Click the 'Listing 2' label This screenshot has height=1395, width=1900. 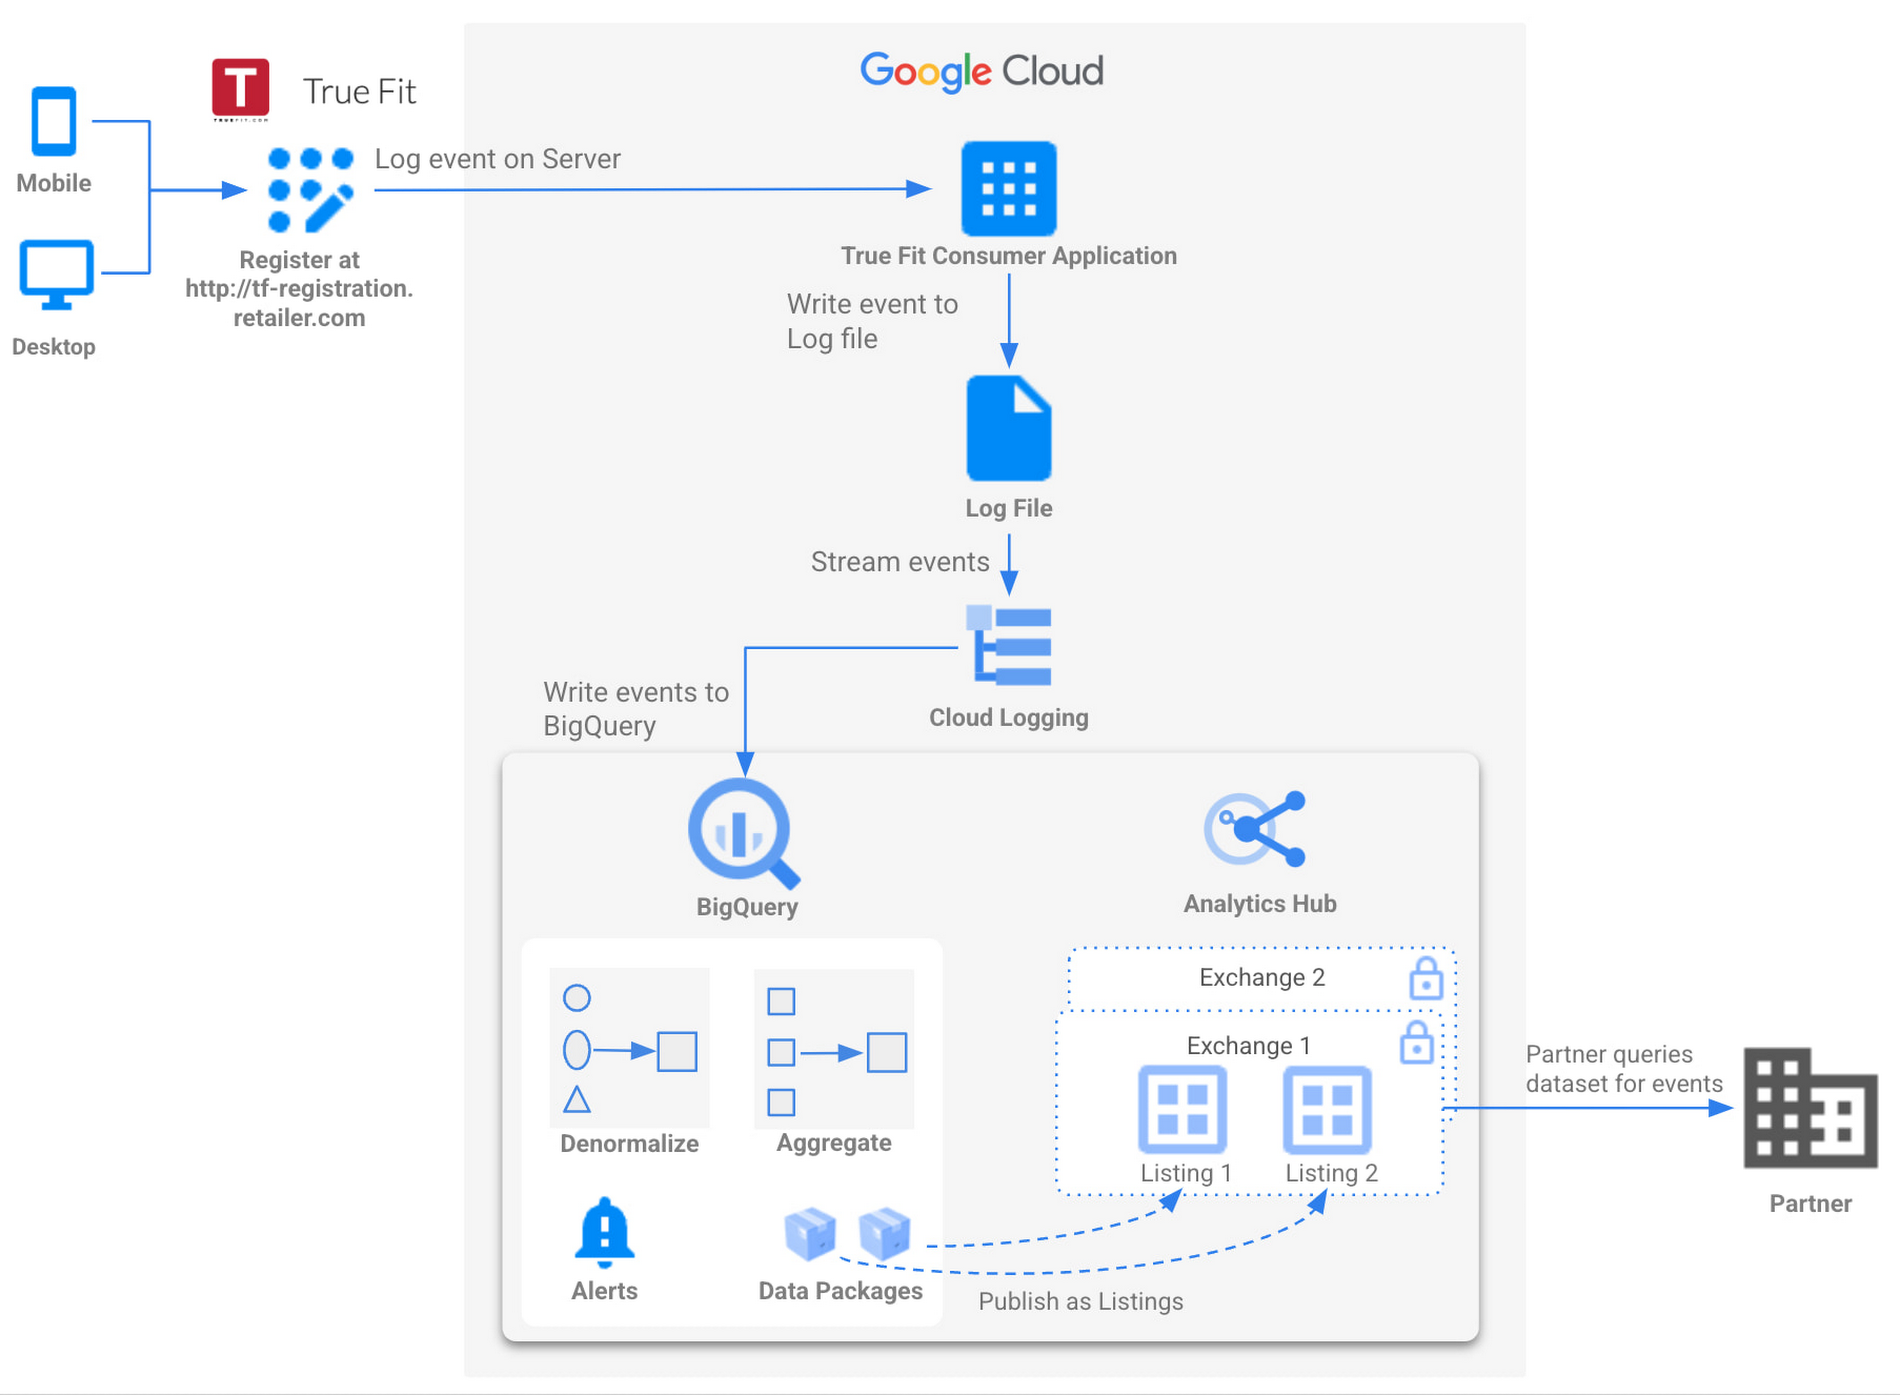(1331, 1173)
